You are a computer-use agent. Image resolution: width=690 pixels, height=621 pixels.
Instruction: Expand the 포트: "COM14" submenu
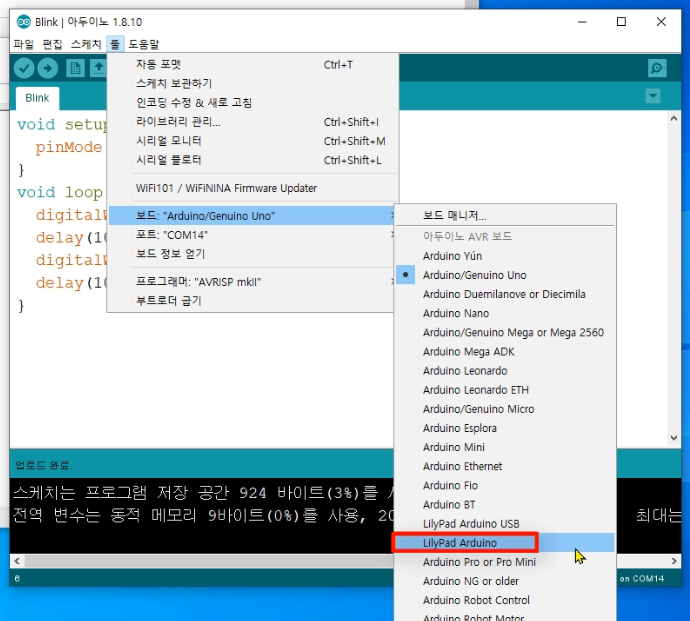tap(251, 235)
